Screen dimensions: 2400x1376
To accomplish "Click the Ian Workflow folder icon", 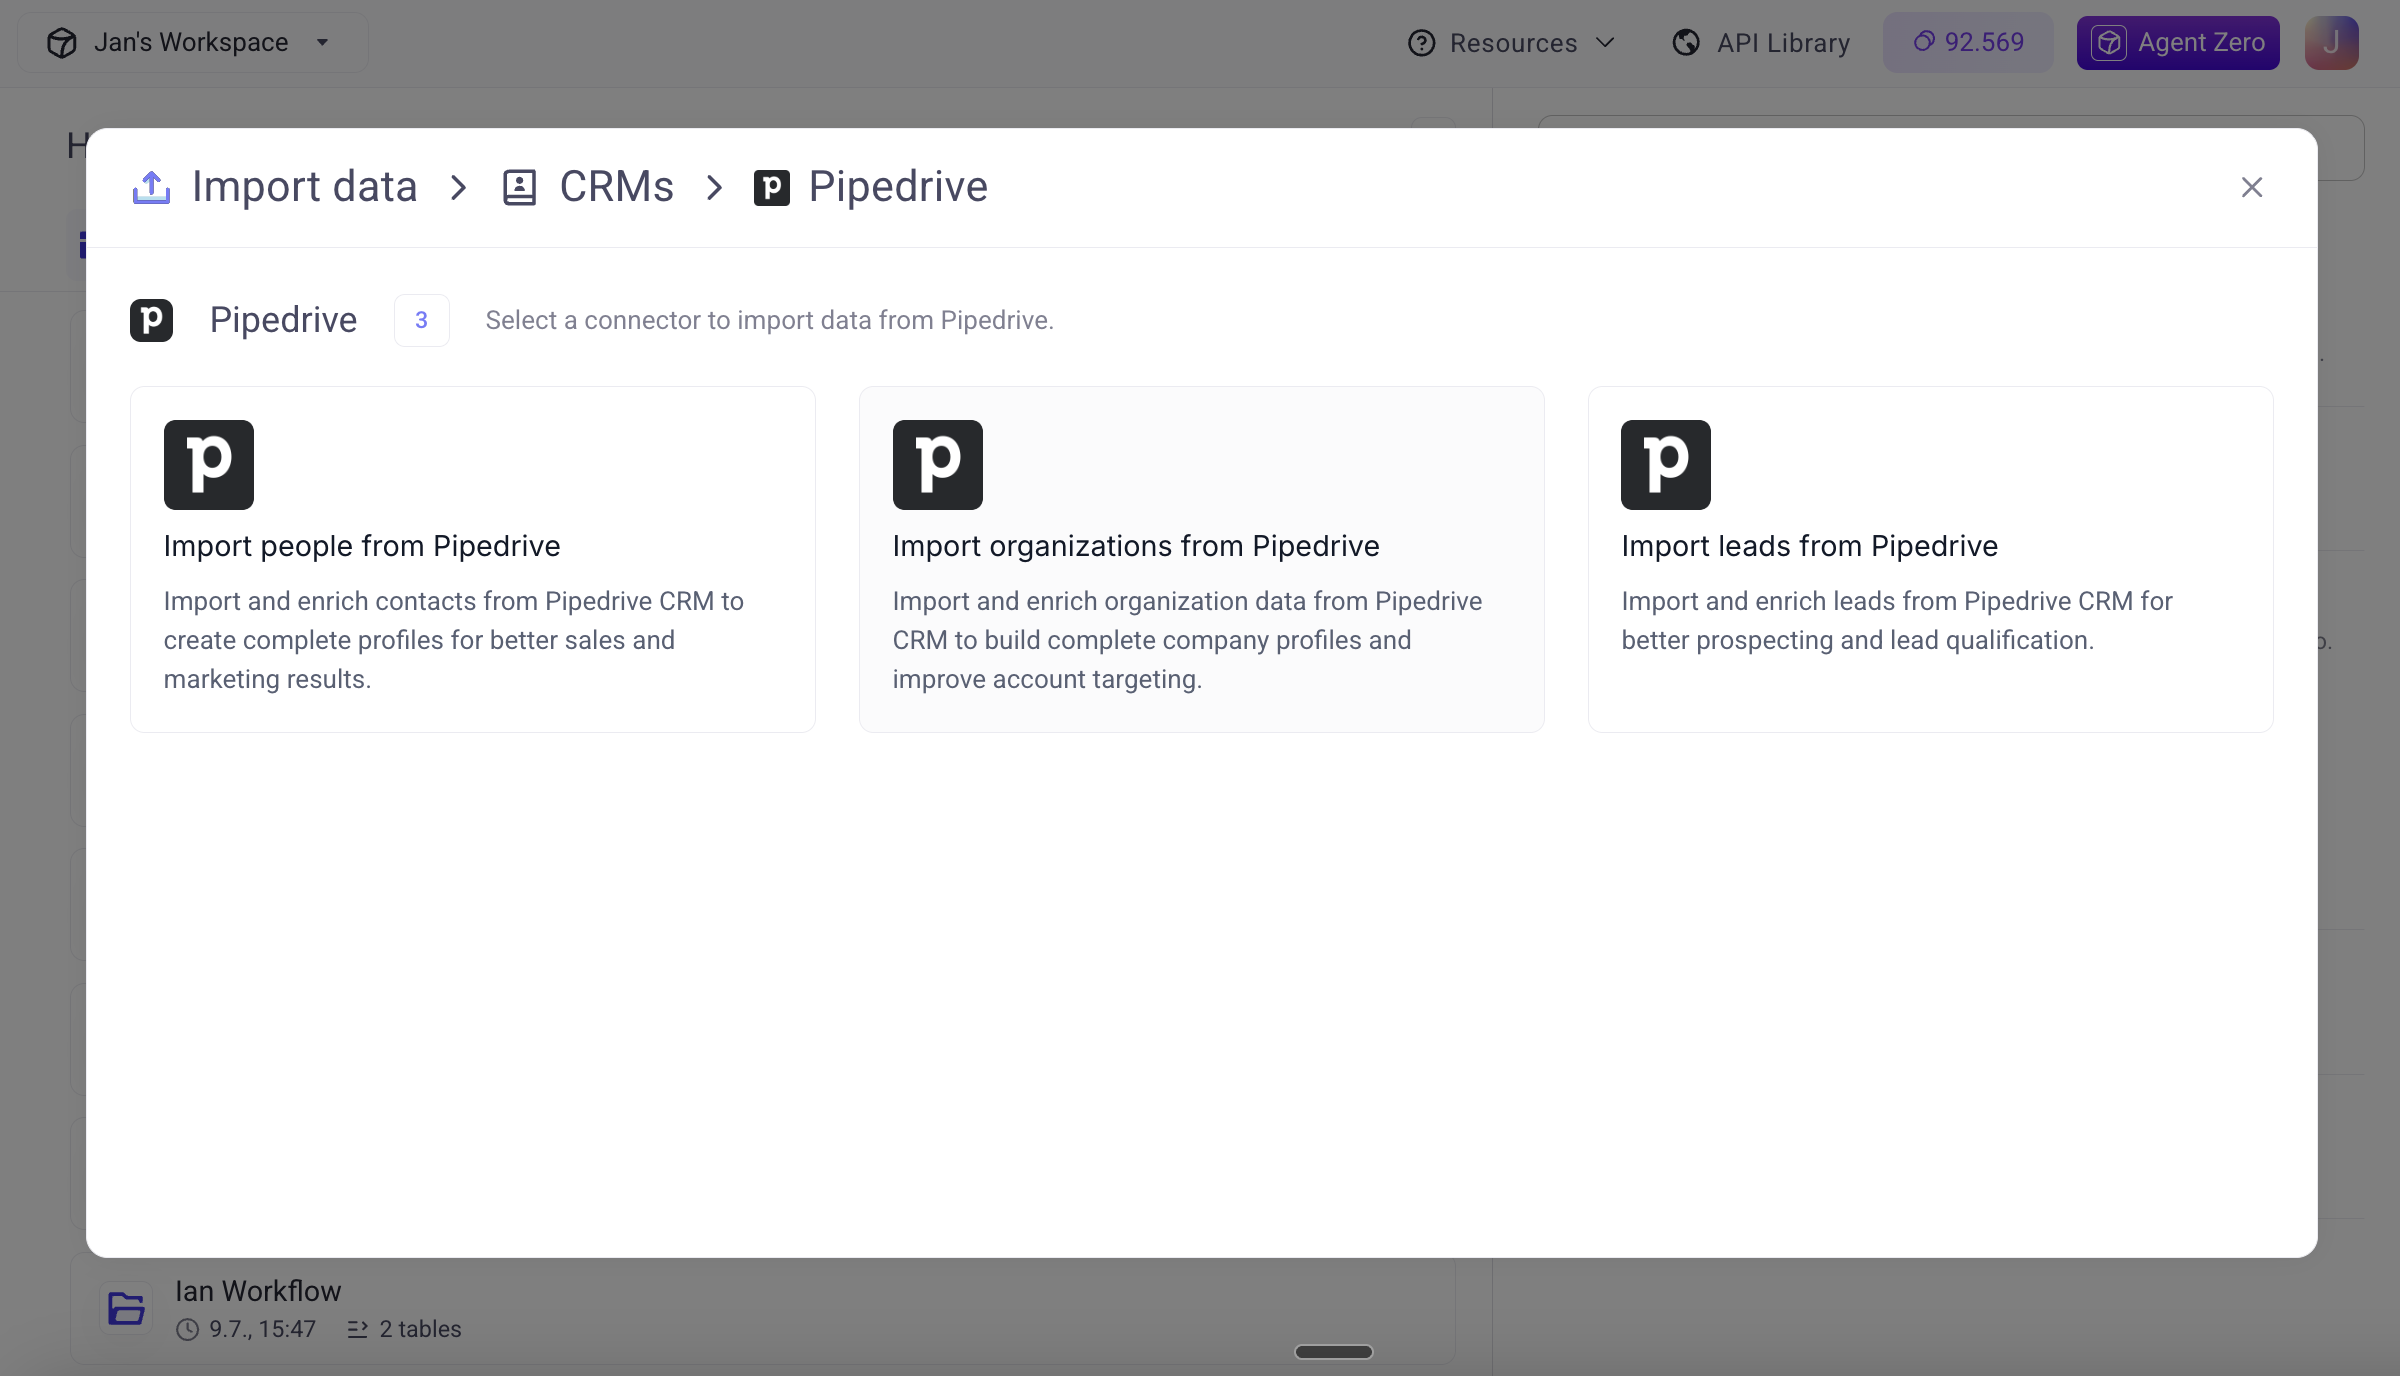I will [x=126, y=1308].
